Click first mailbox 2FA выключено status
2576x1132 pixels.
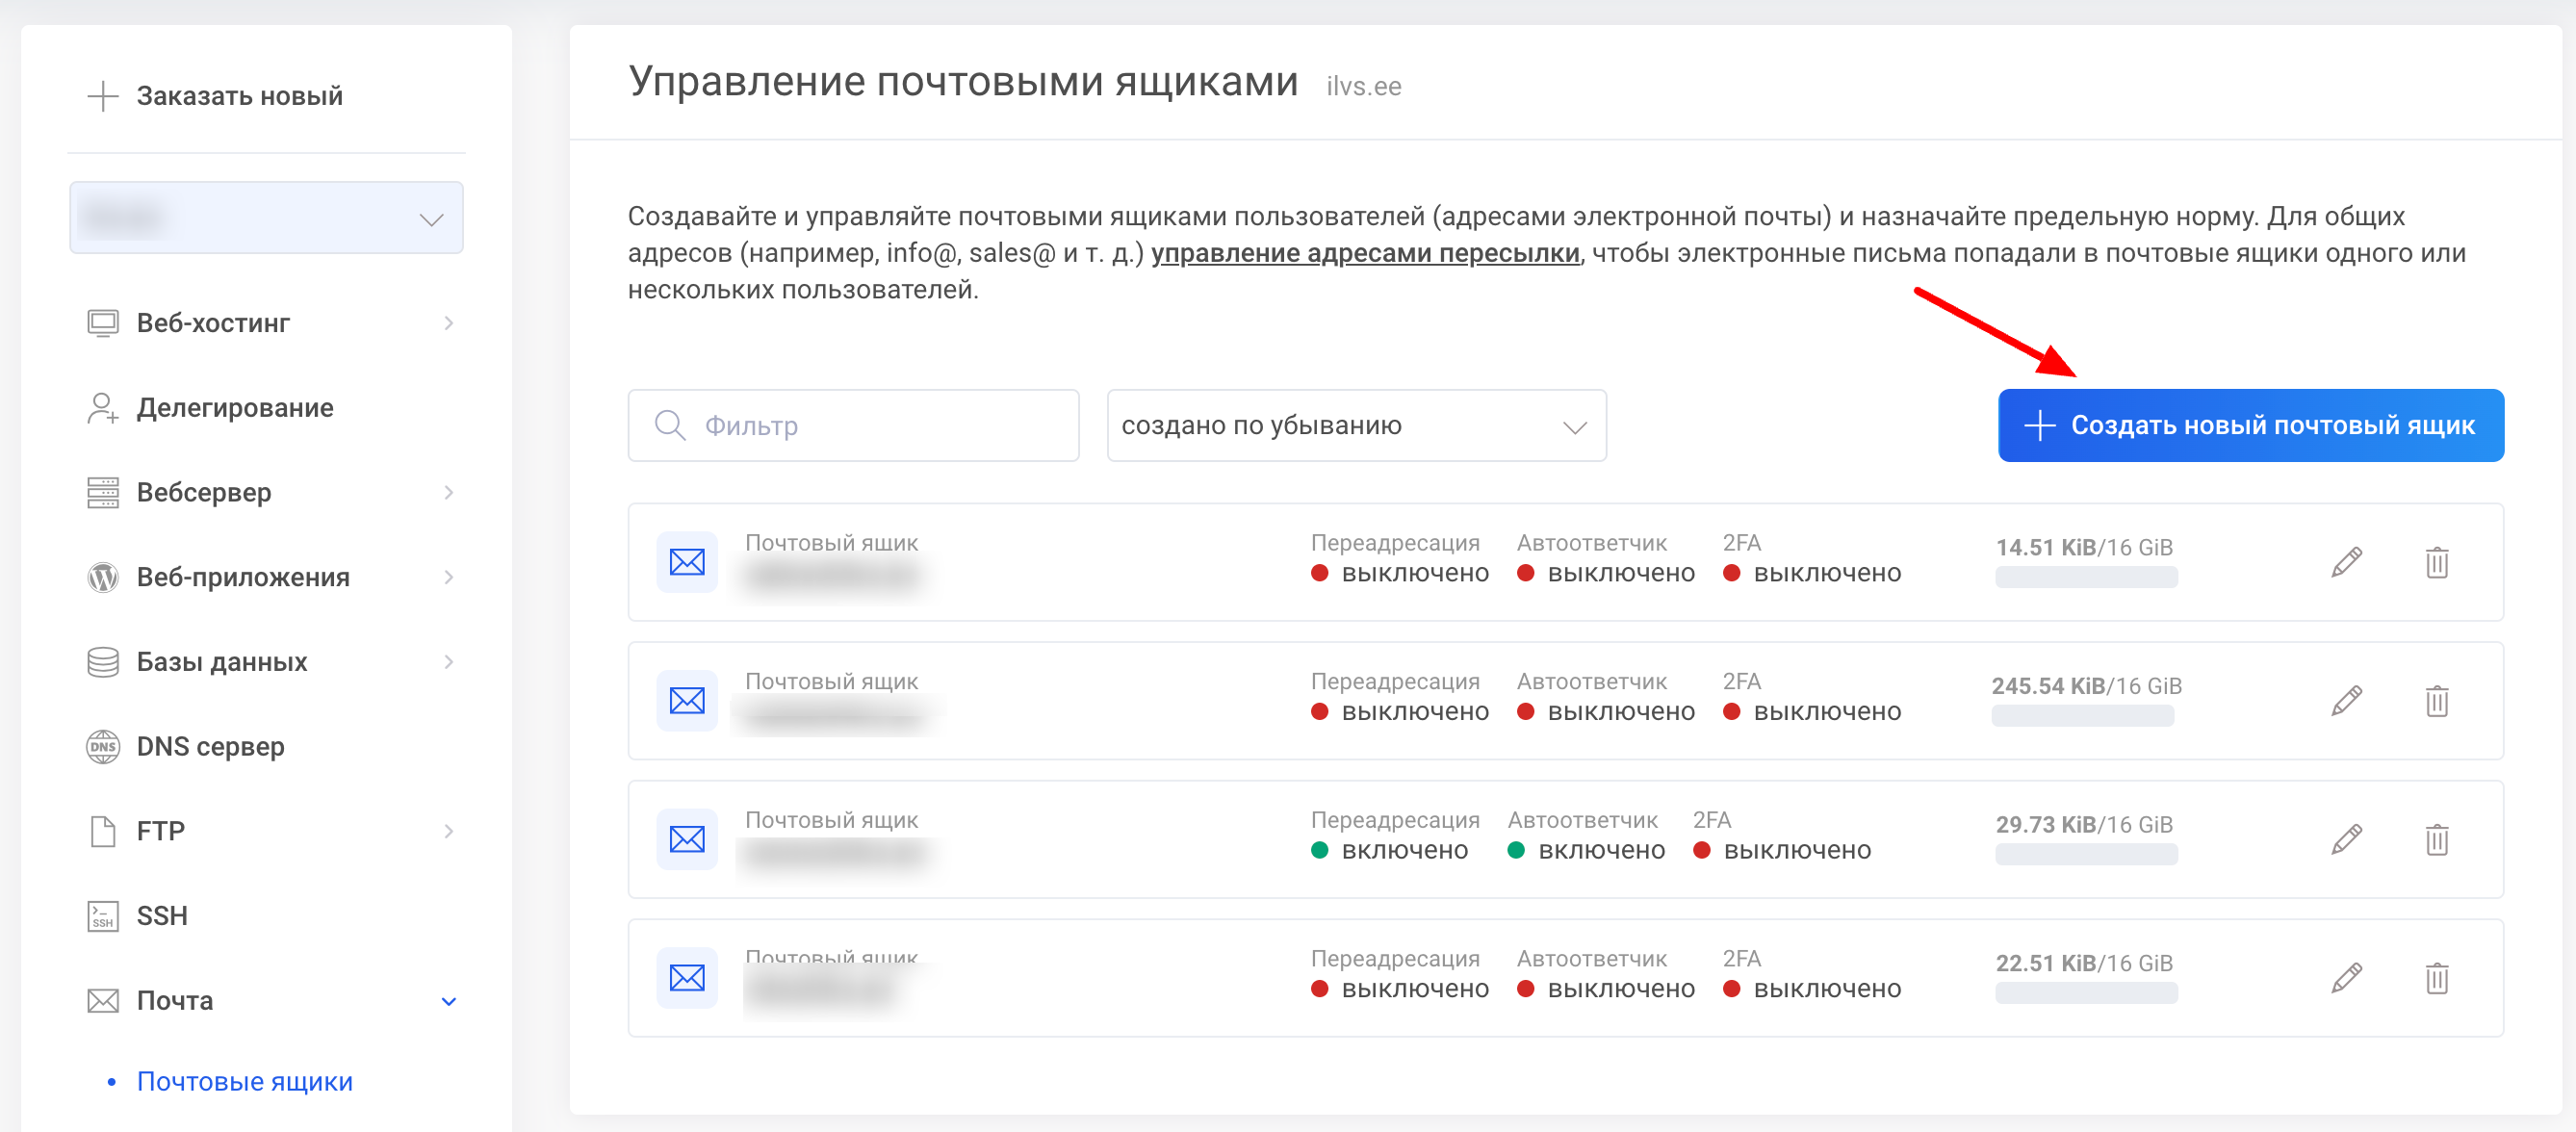pos(1811,574)
